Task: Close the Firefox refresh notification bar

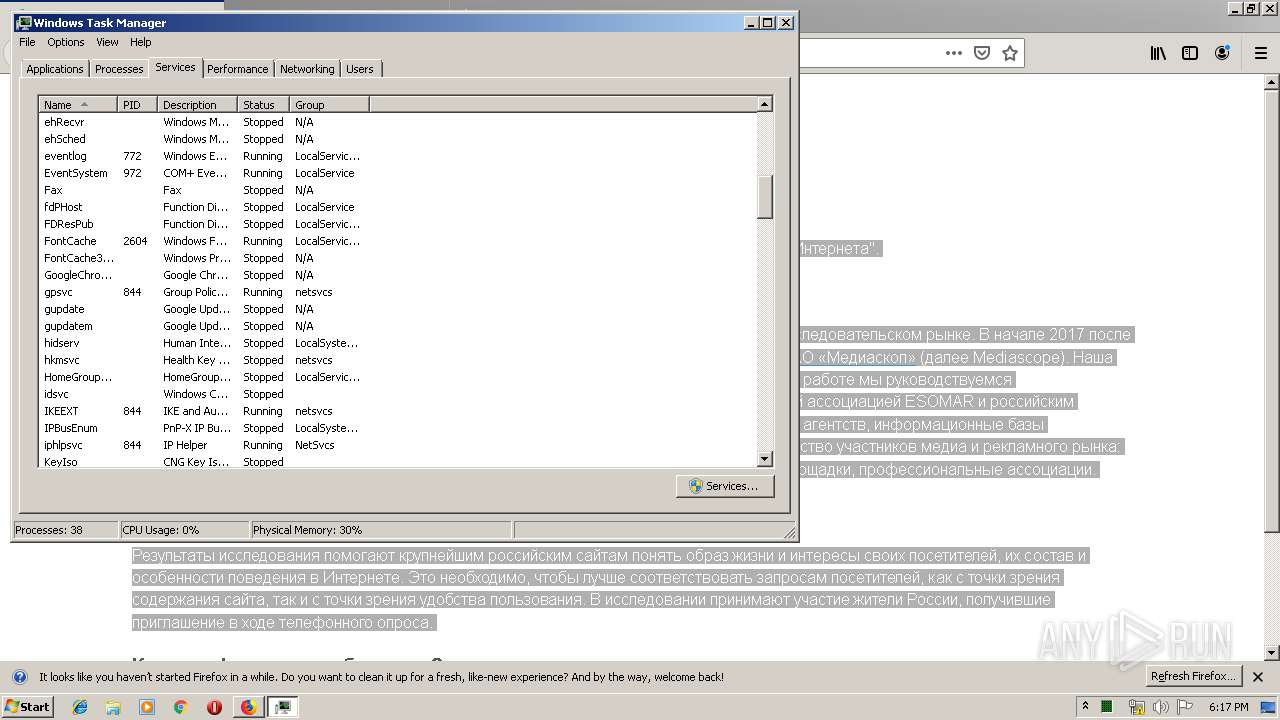Action: [x=1260, y=677]
